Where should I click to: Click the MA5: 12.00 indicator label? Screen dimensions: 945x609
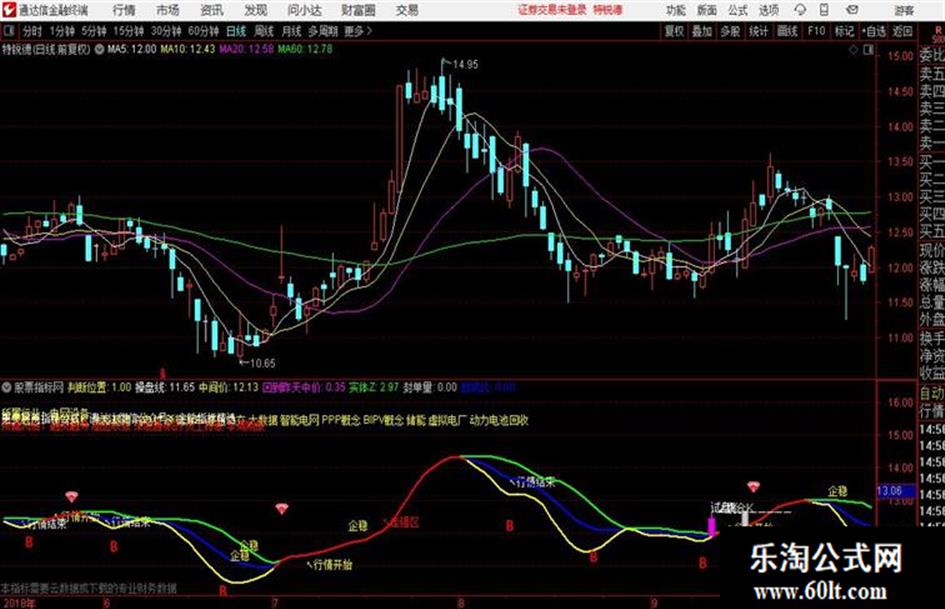pyautogui.click(x=131, y=49)
